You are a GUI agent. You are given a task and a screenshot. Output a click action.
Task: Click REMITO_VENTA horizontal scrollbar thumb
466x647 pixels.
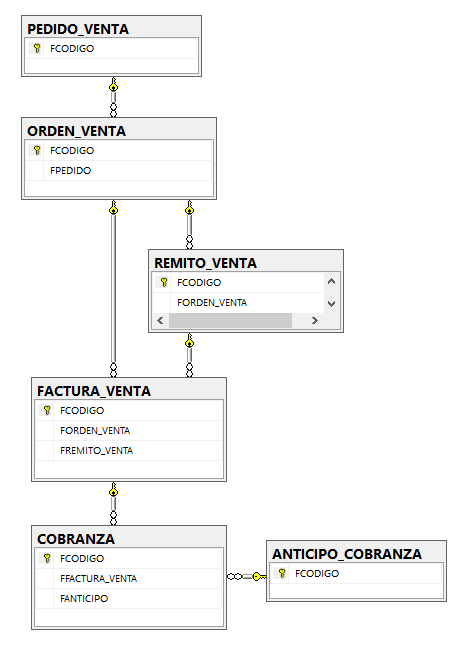(x=230, y=320)
